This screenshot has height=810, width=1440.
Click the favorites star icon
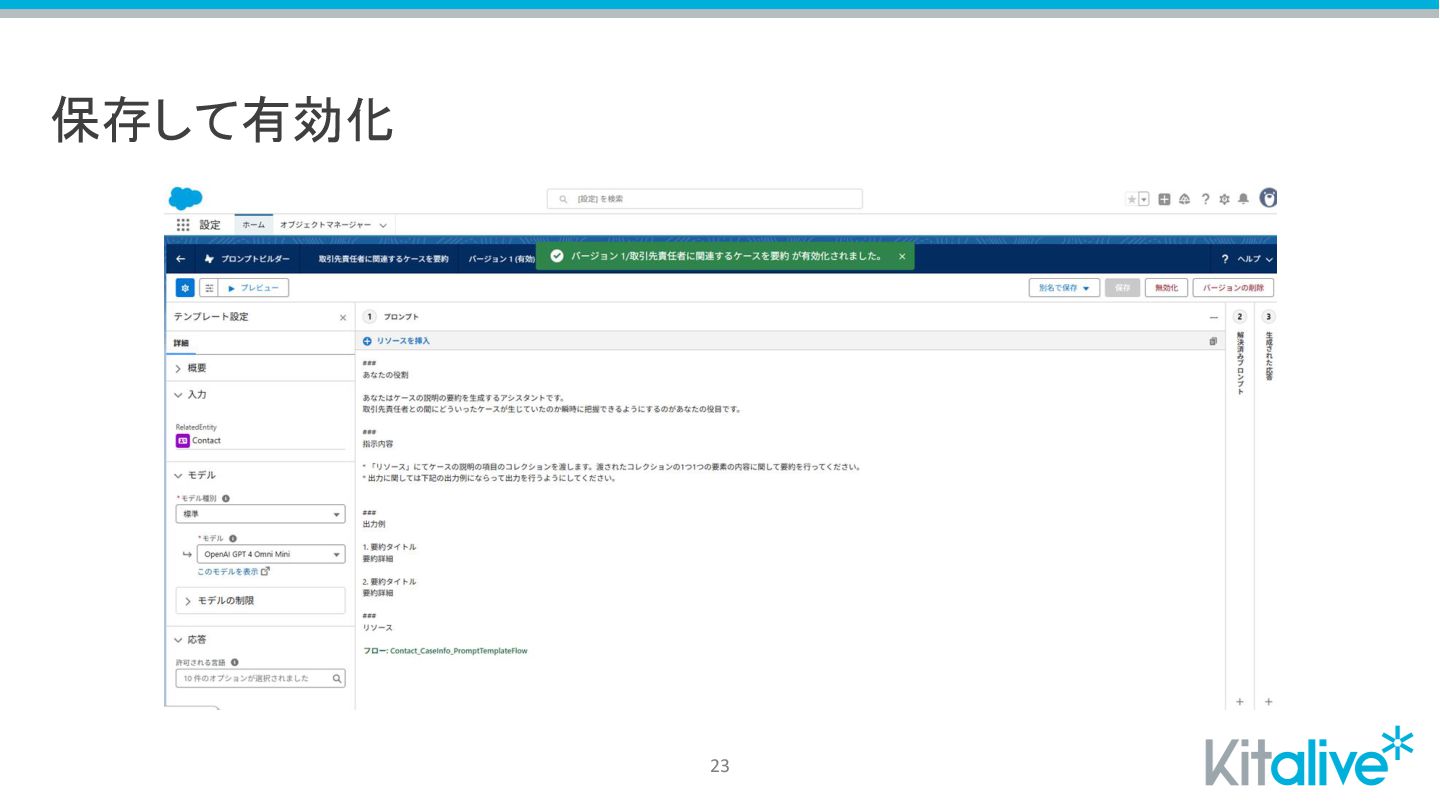coord(1132,199)
